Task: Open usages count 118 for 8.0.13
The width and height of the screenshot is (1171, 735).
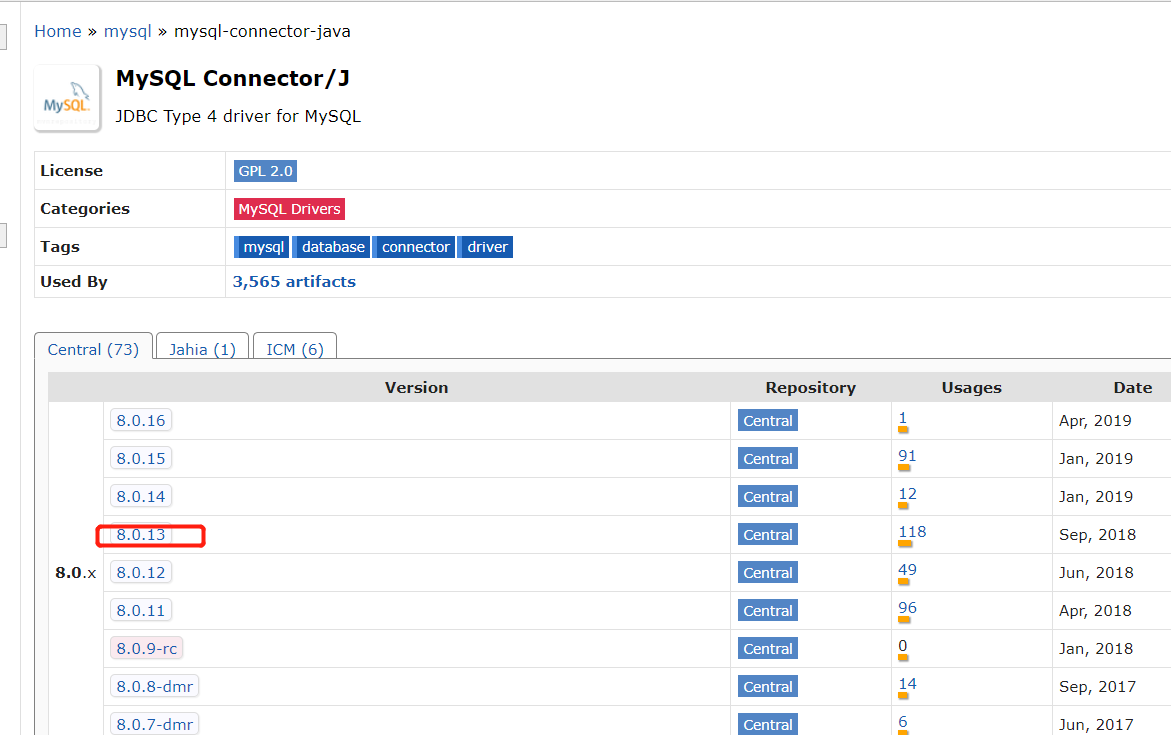Action: pyautogui.click(x=912, y=532)
